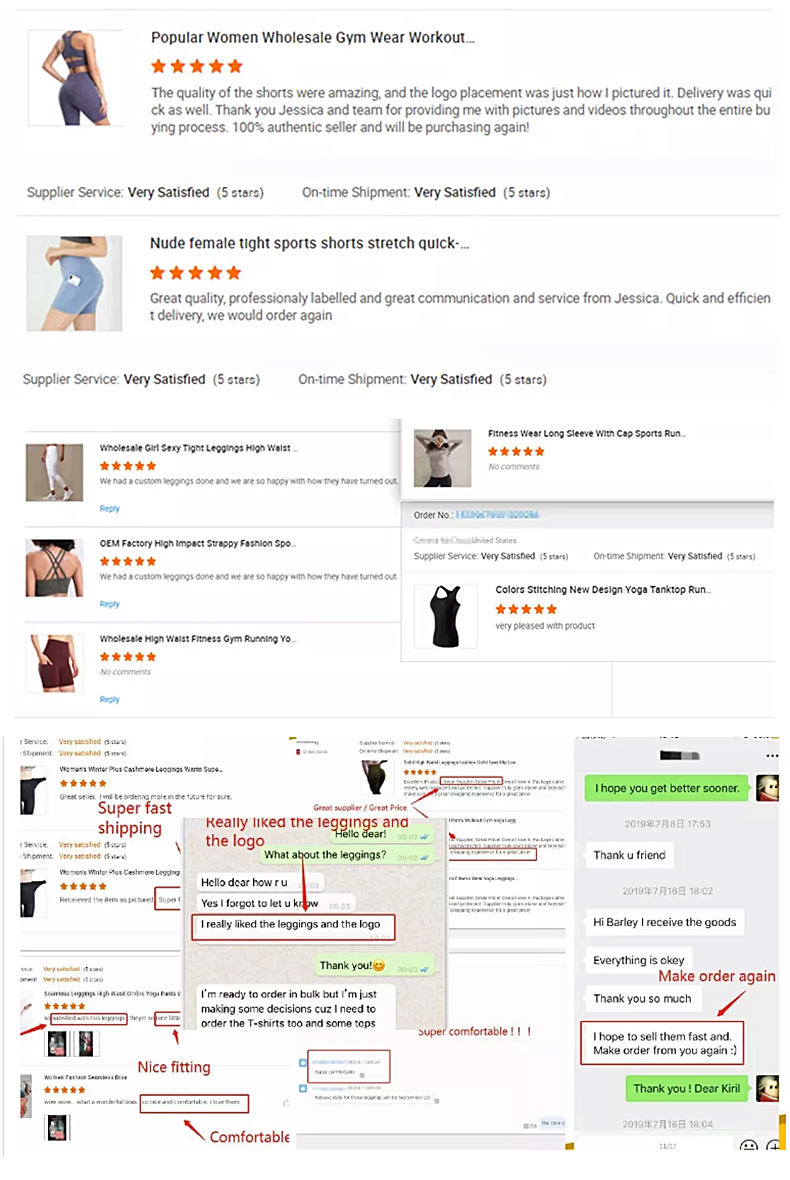
Task: Select the blurred order number link
Action: (x=497, y=515)
